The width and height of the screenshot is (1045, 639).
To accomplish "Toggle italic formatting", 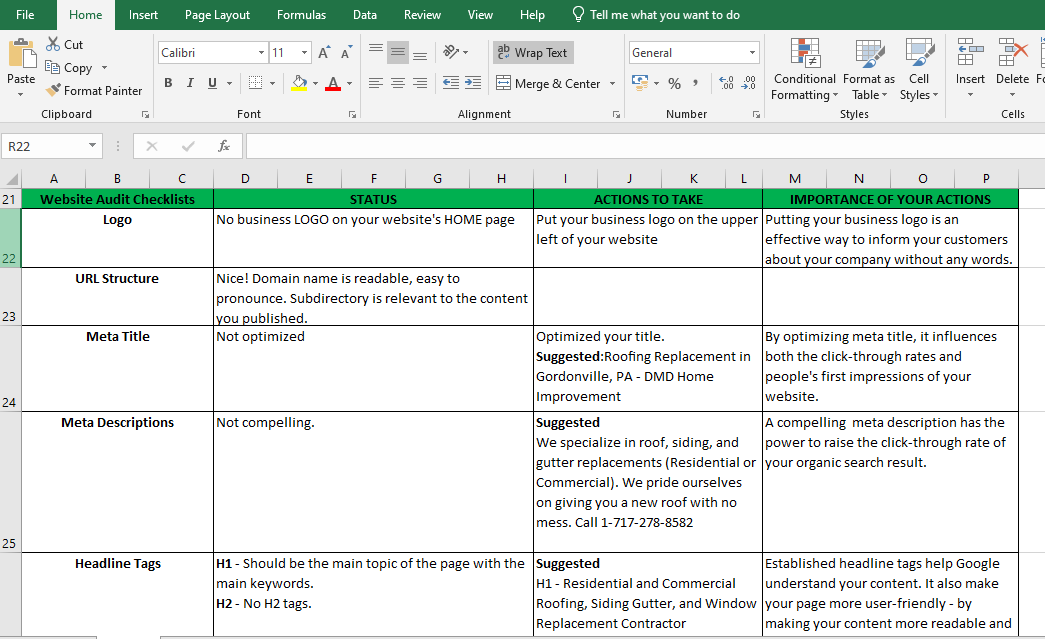I will coord(191,83).
